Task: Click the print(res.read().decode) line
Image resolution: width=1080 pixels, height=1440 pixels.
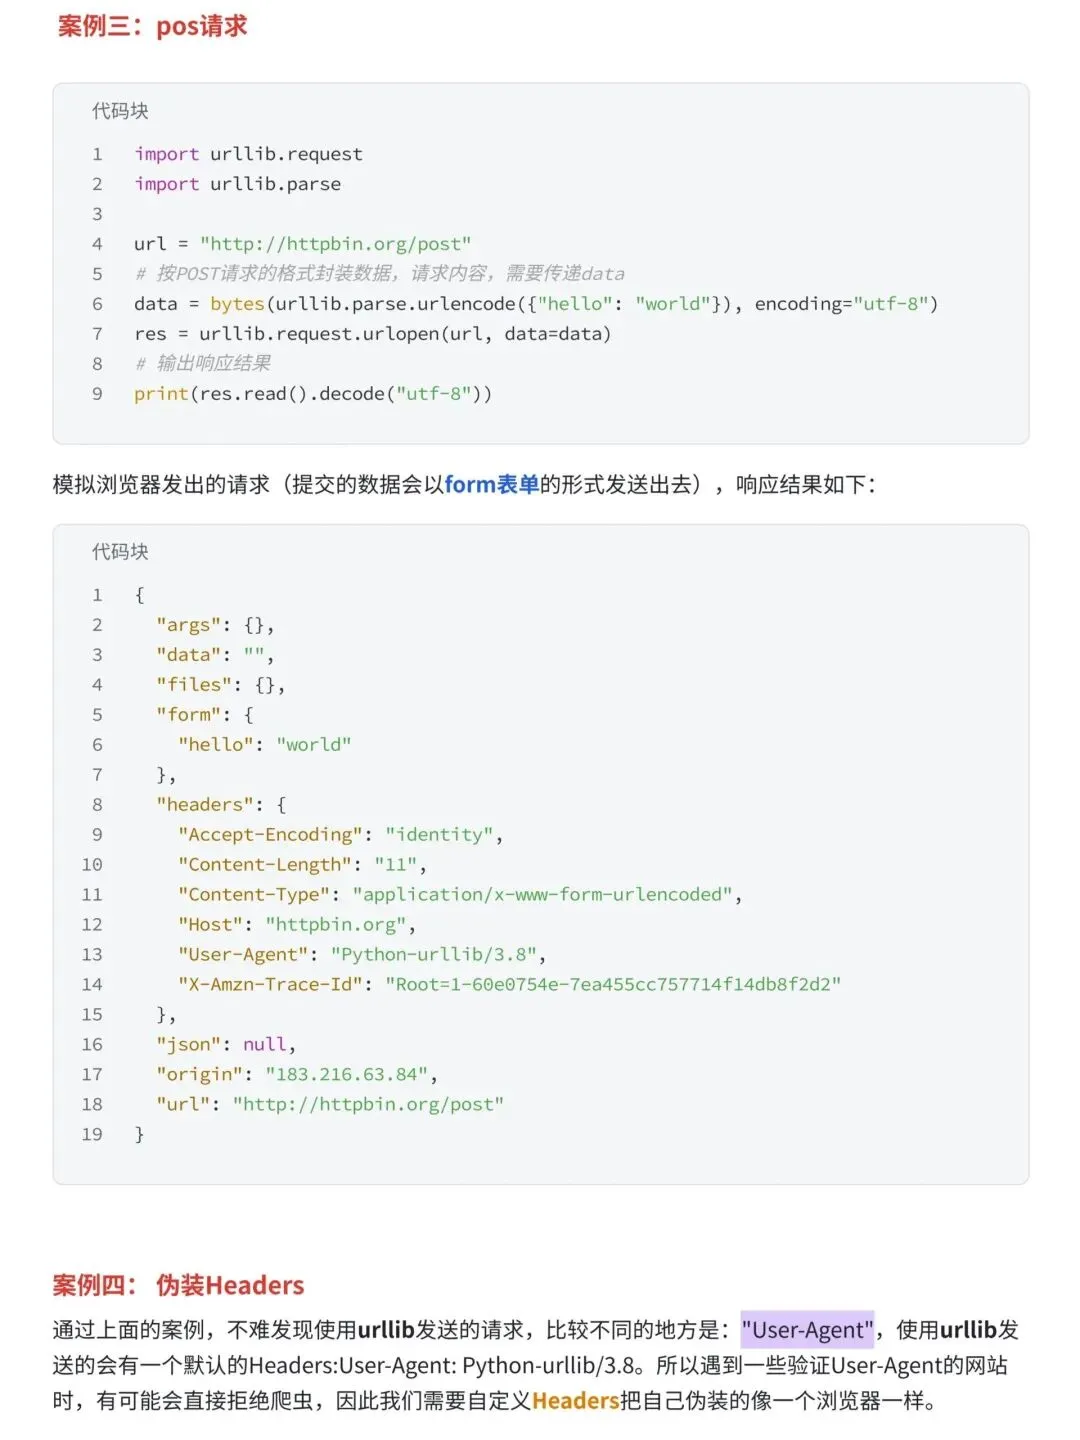Action: [x=313, y=394]
